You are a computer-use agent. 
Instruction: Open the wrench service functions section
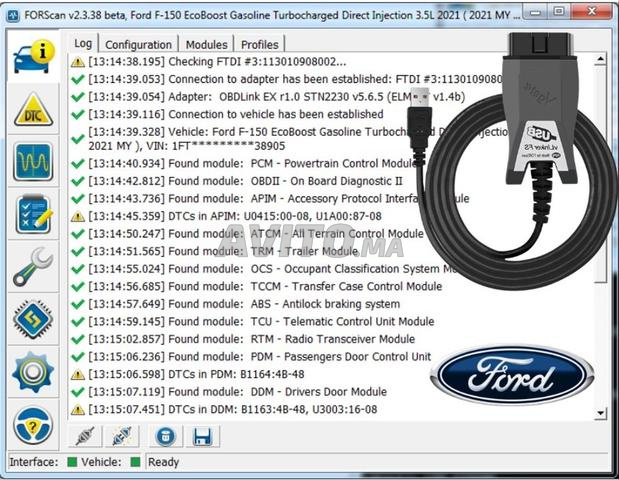point(34,267)
